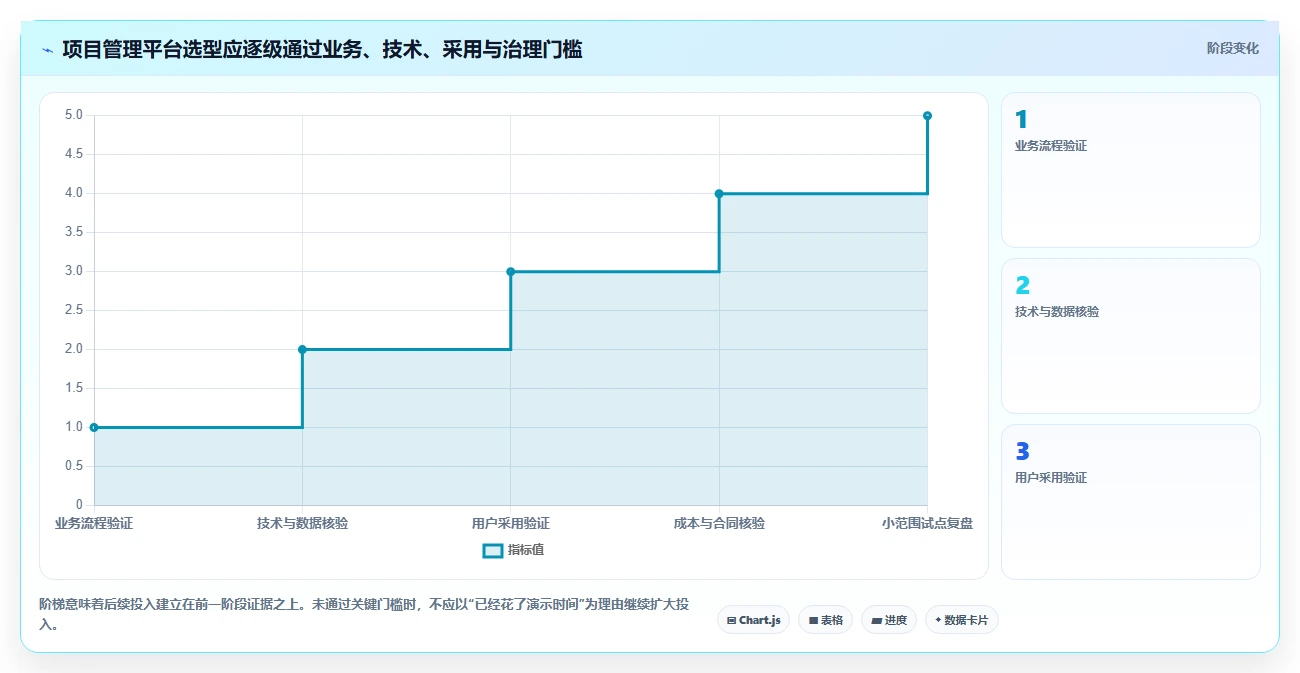
Task: Click the footer note starting 阶梯意味着
Action: [363, 615]
